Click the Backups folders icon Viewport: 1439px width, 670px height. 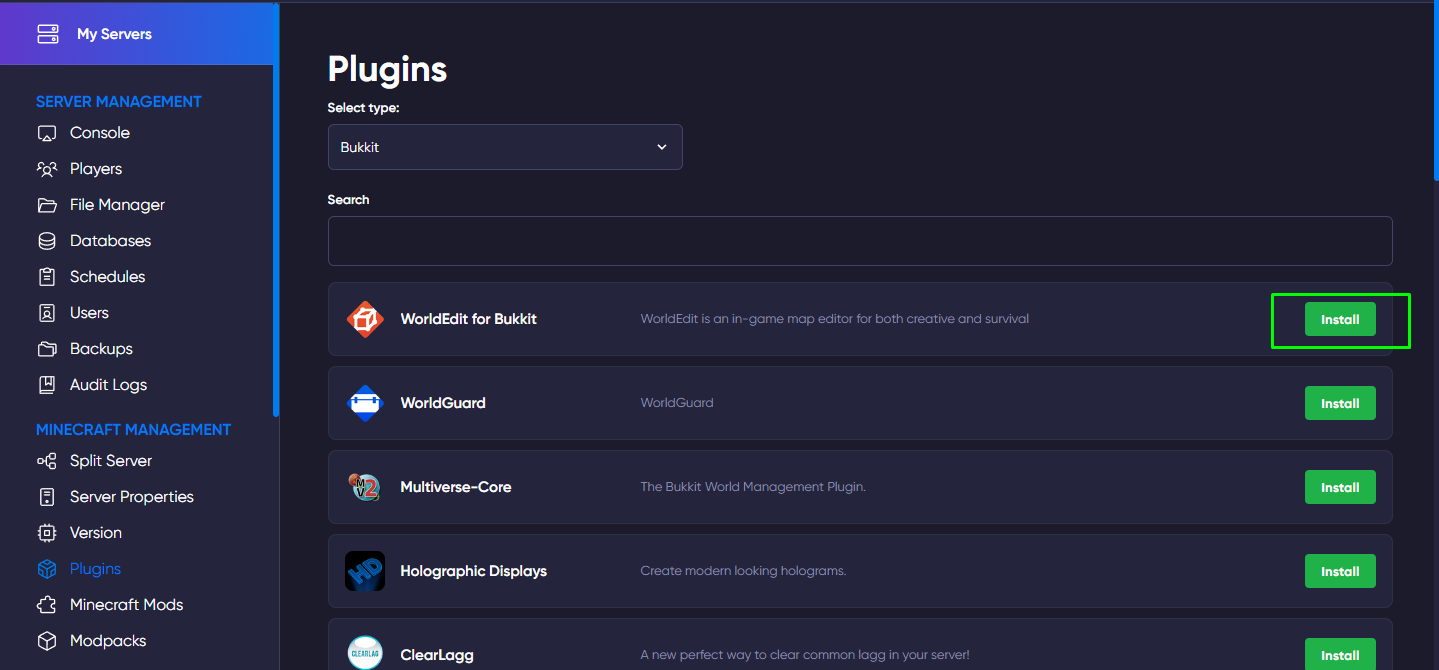[x=47, y=349]
